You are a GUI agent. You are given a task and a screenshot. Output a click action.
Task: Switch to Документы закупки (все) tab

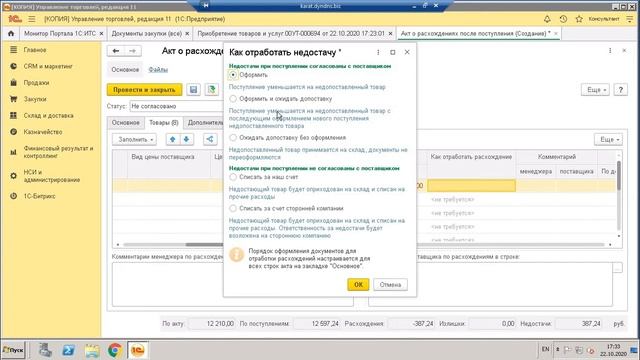[147, 33]
